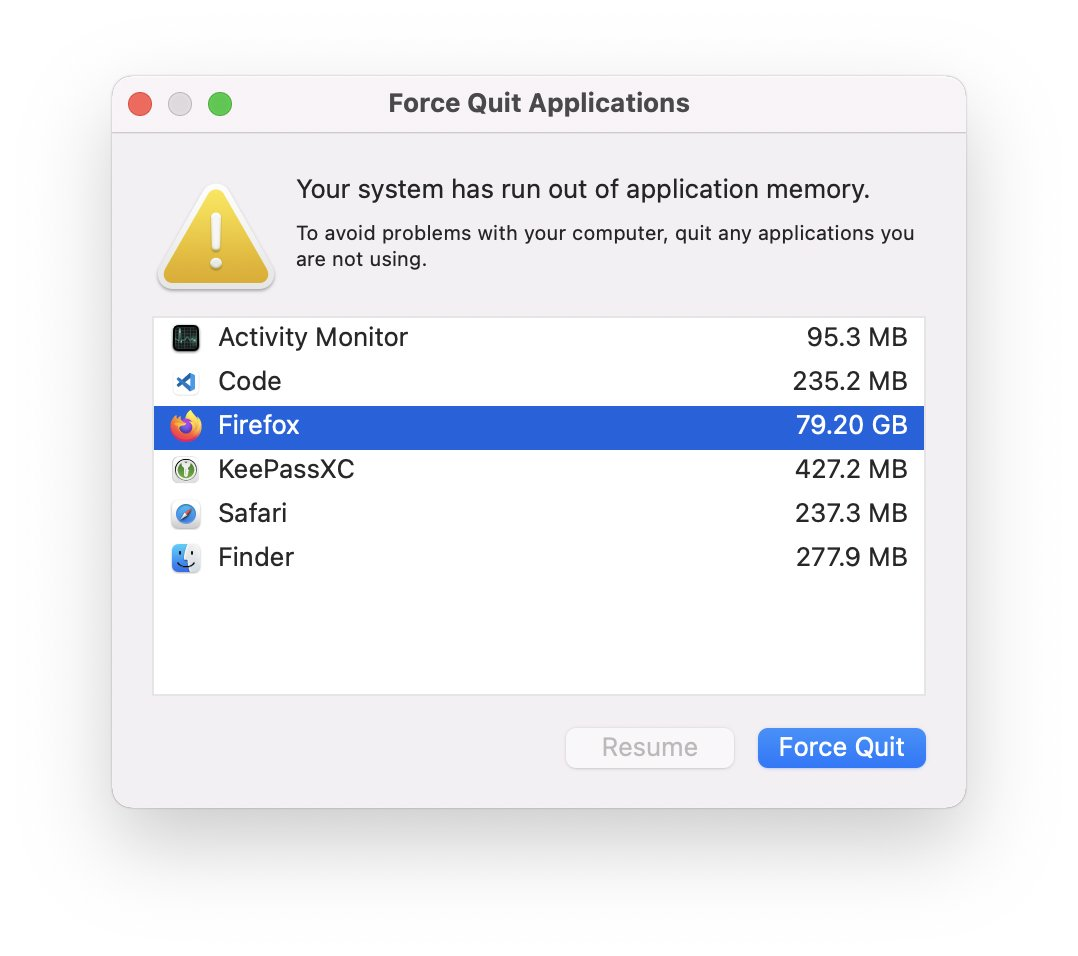Click the Visual Studio Code icon

(x=184, y=382)
